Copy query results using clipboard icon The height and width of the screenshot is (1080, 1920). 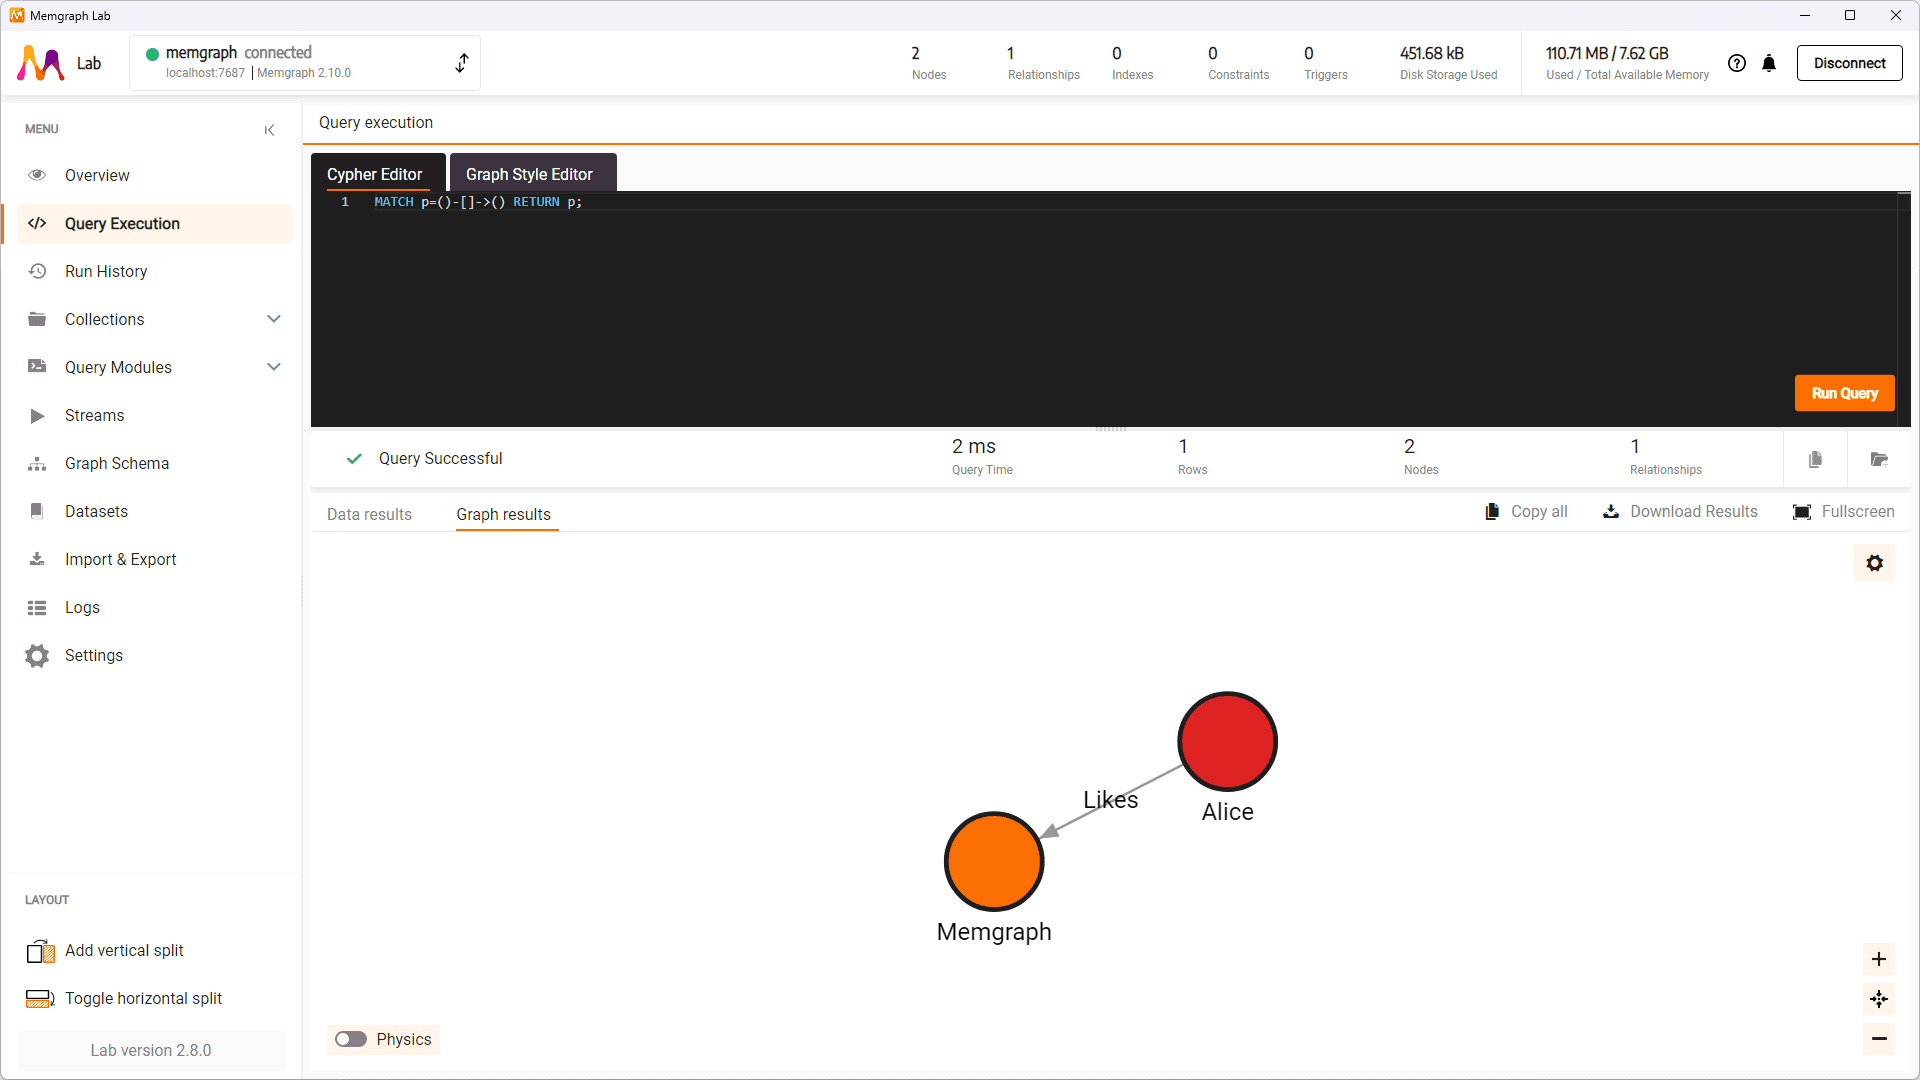[1816, 458]
